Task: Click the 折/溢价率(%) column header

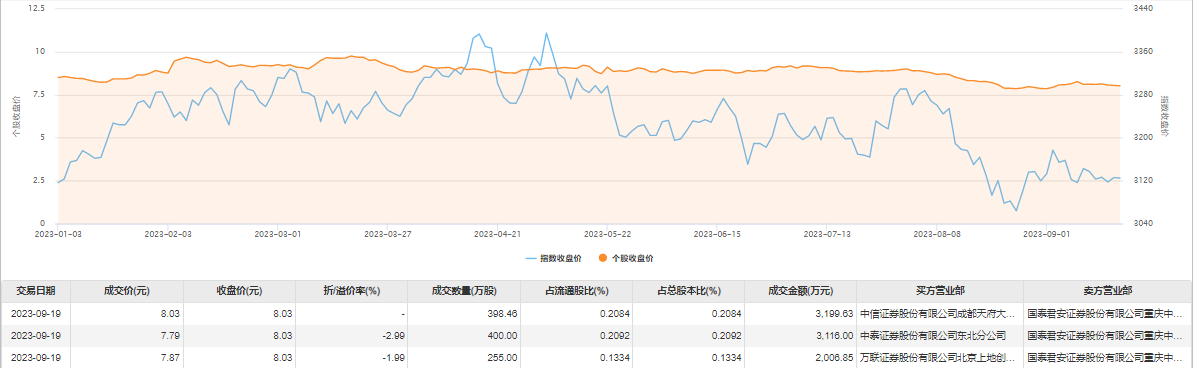Action: (x=352, y=291)
